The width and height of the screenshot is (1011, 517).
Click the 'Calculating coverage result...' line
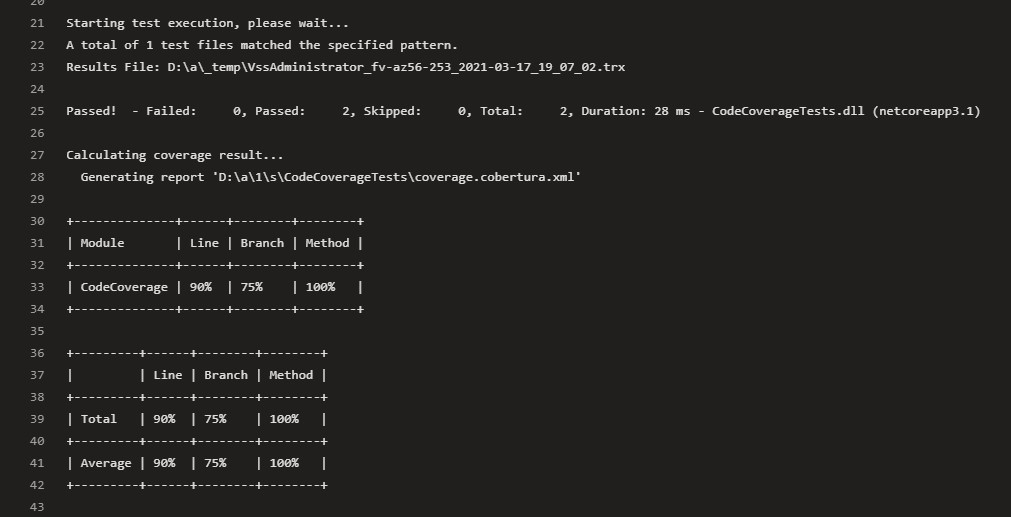175,155
